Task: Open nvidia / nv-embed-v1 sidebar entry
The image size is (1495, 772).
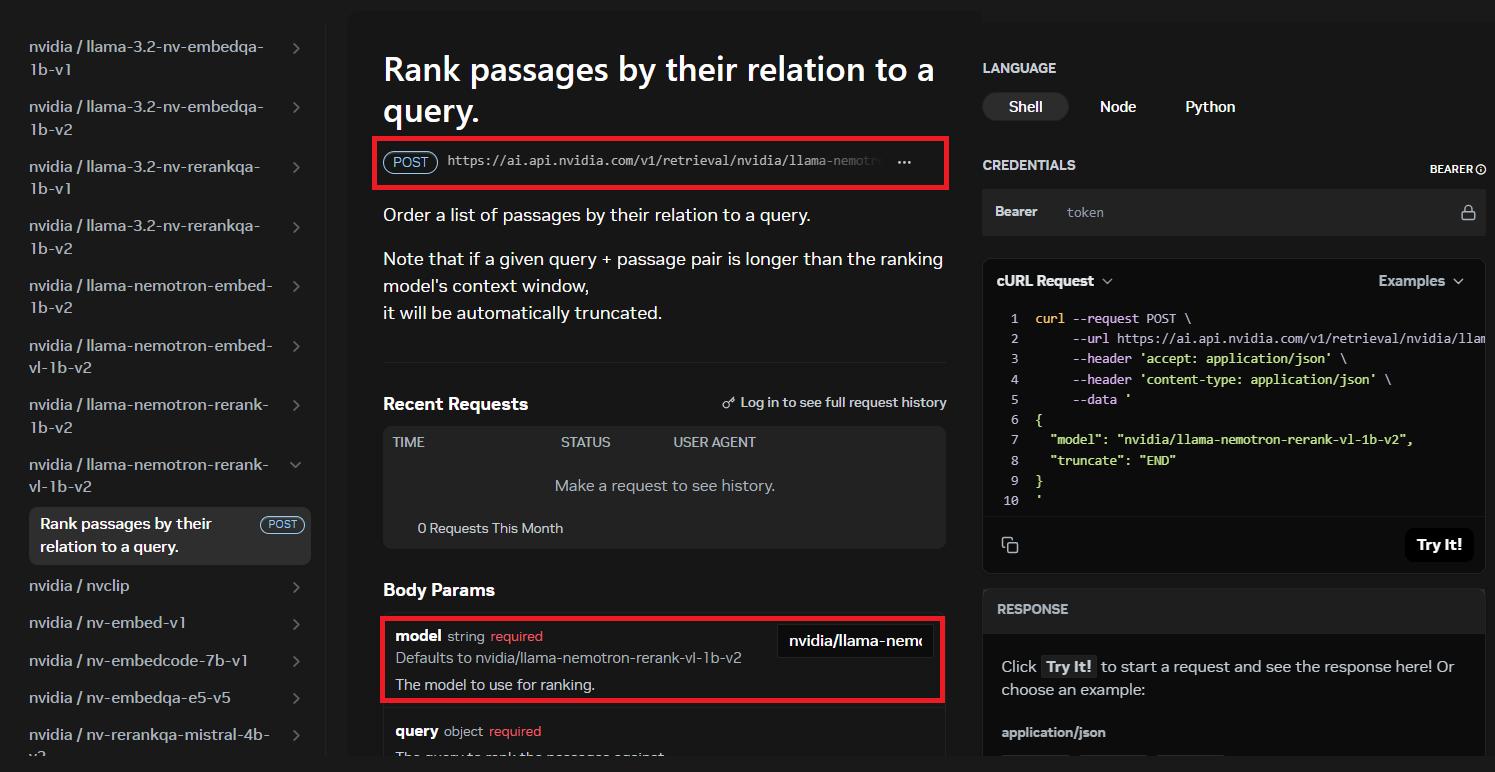Action: pos(107,623)
